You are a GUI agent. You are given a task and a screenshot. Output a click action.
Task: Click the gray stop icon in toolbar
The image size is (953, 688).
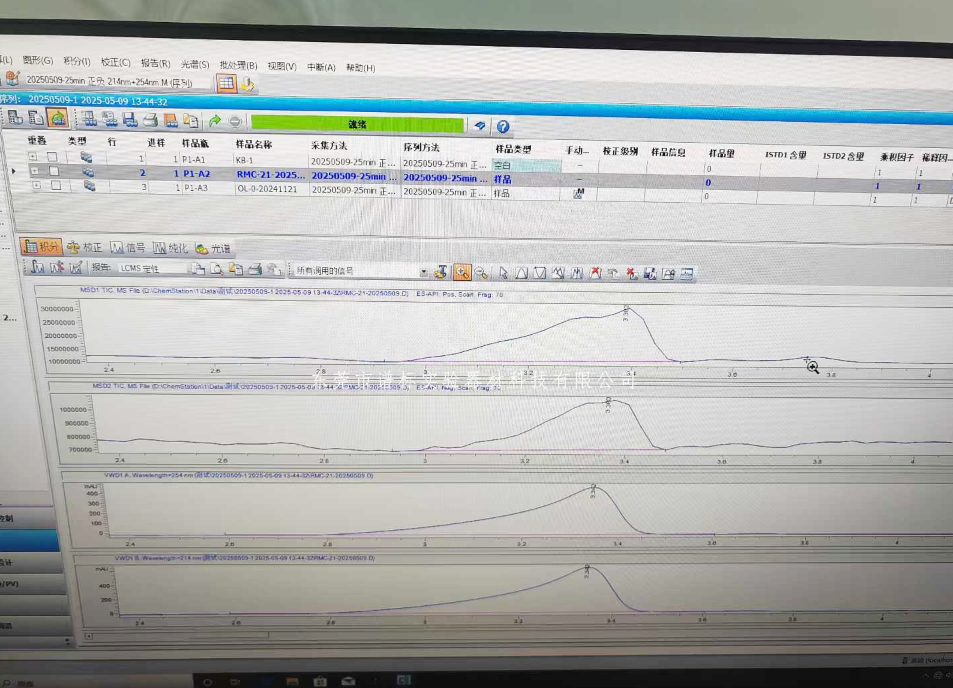234,122
